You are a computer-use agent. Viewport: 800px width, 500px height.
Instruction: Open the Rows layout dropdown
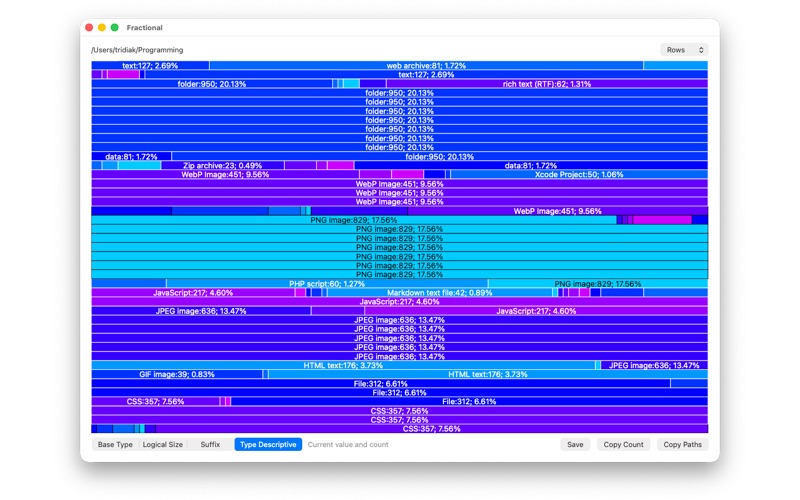coord(684,50)
